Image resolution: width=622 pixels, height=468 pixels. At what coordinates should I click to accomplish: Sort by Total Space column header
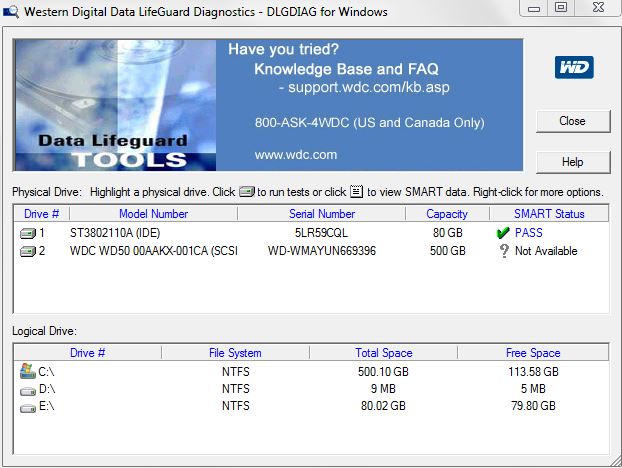pyautogui.click(x=384, y=353)
